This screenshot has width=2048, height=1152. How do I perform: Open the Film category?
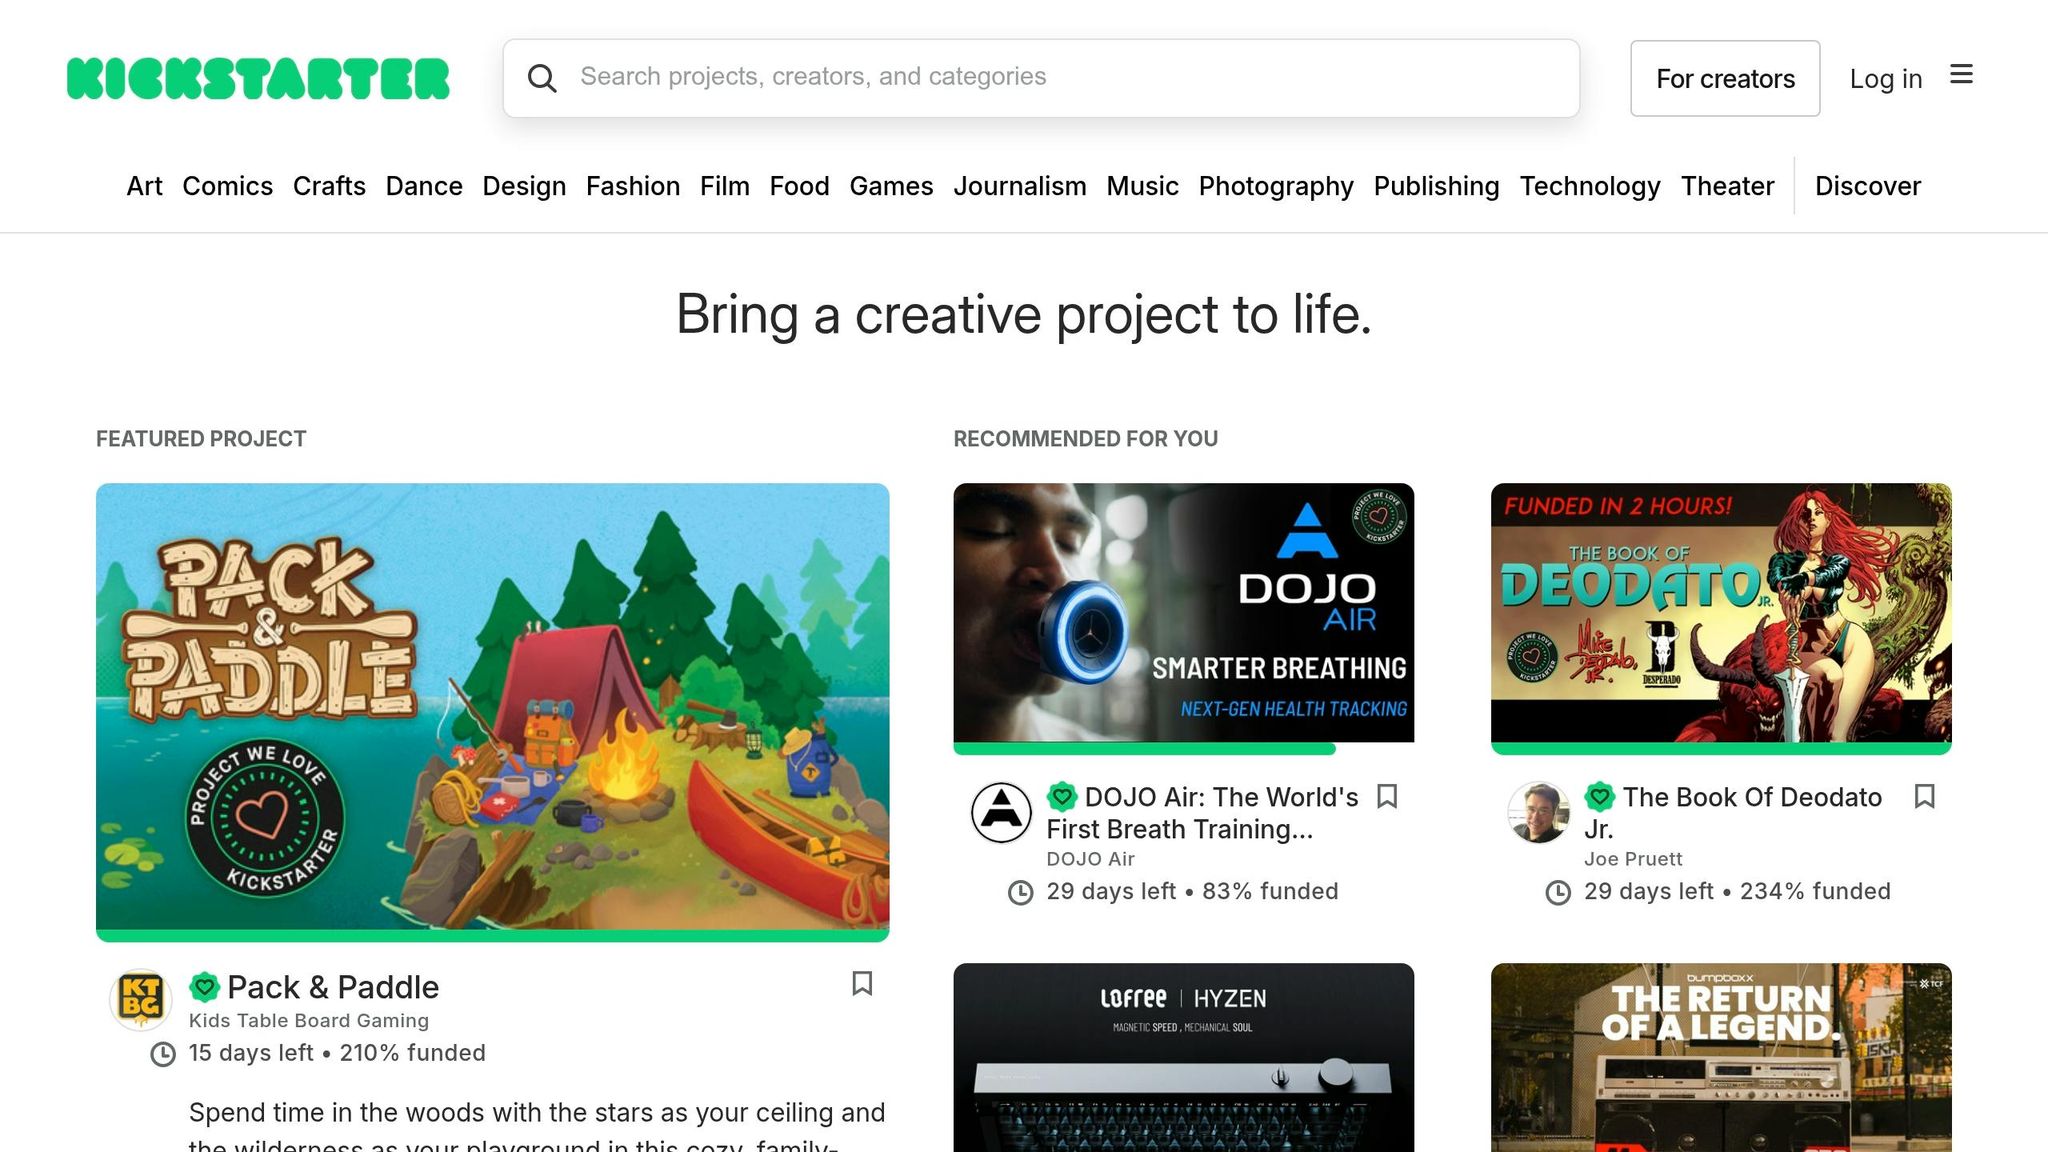tap(725, 186)
